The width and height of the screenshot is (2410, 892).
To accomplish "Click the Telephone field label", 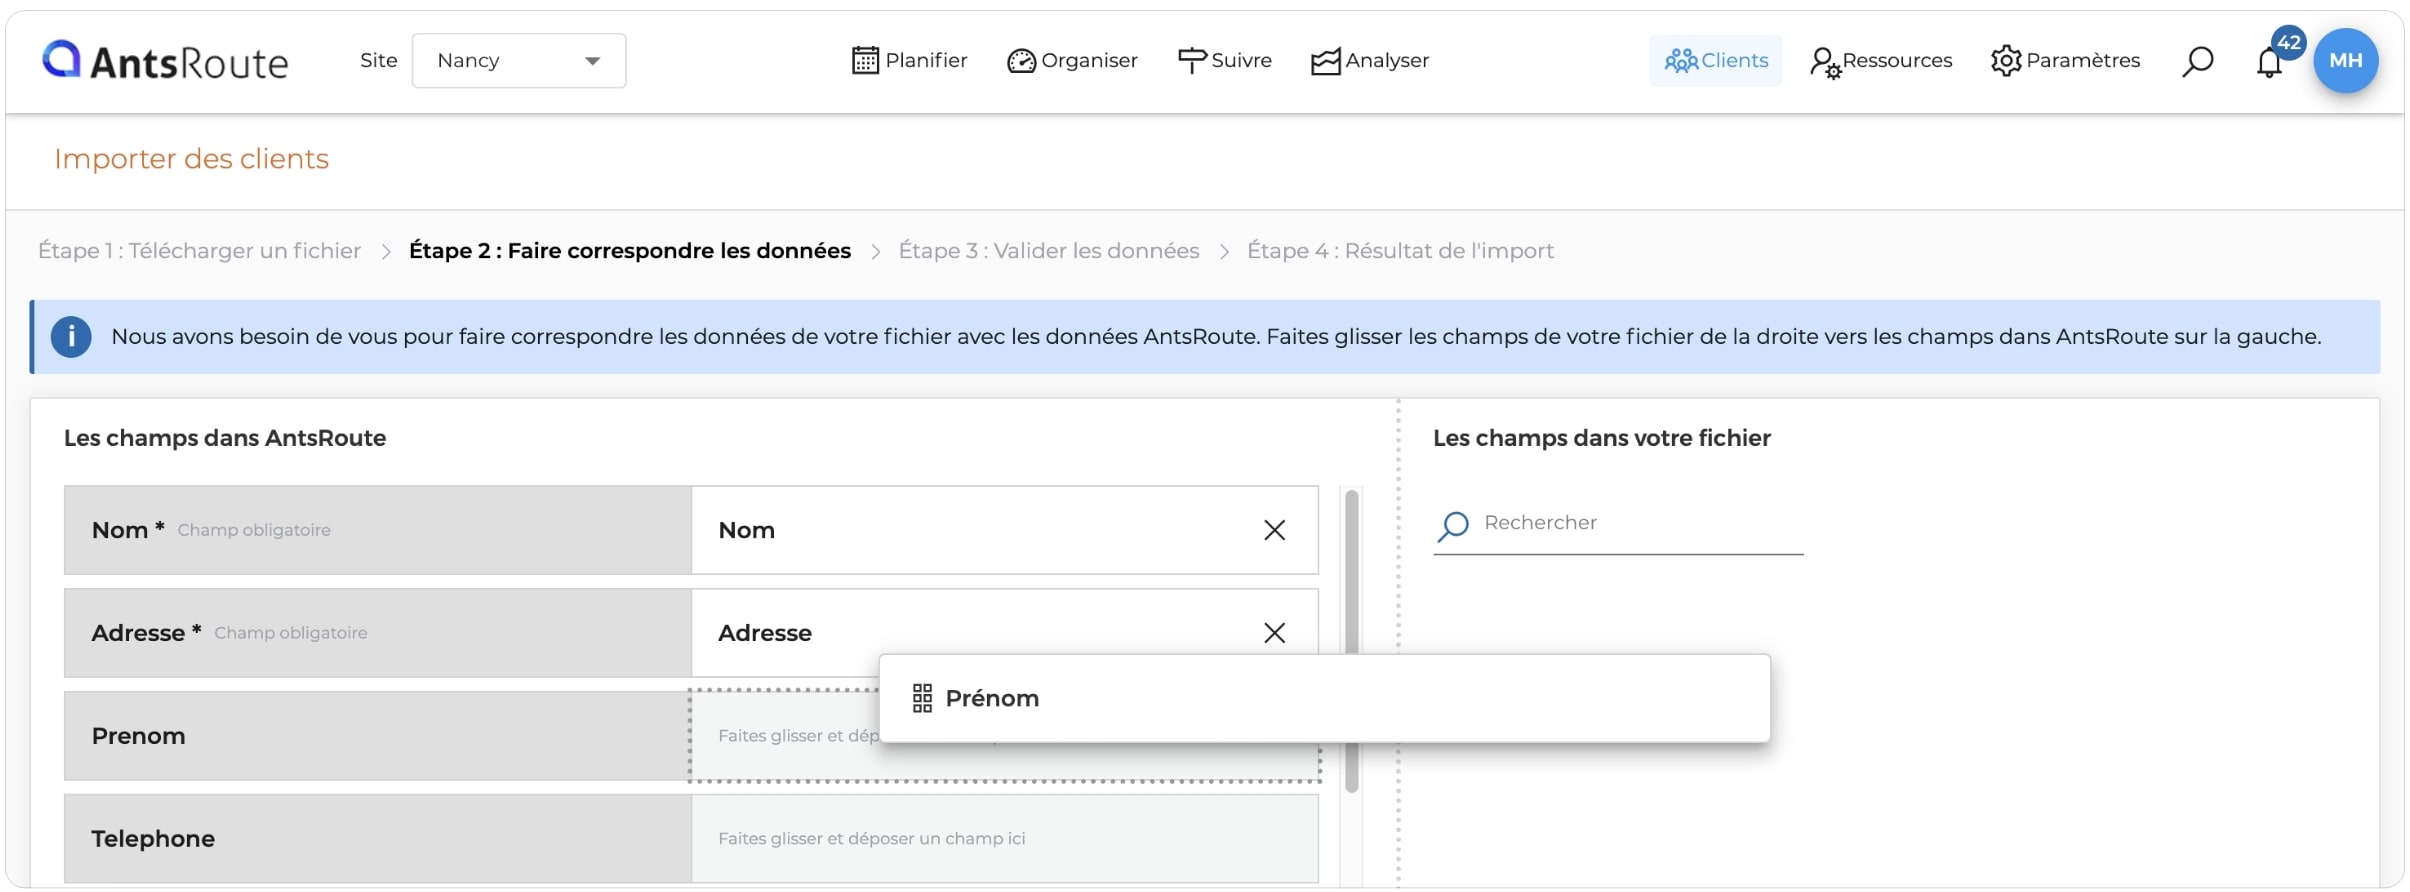I will (153, 839).
